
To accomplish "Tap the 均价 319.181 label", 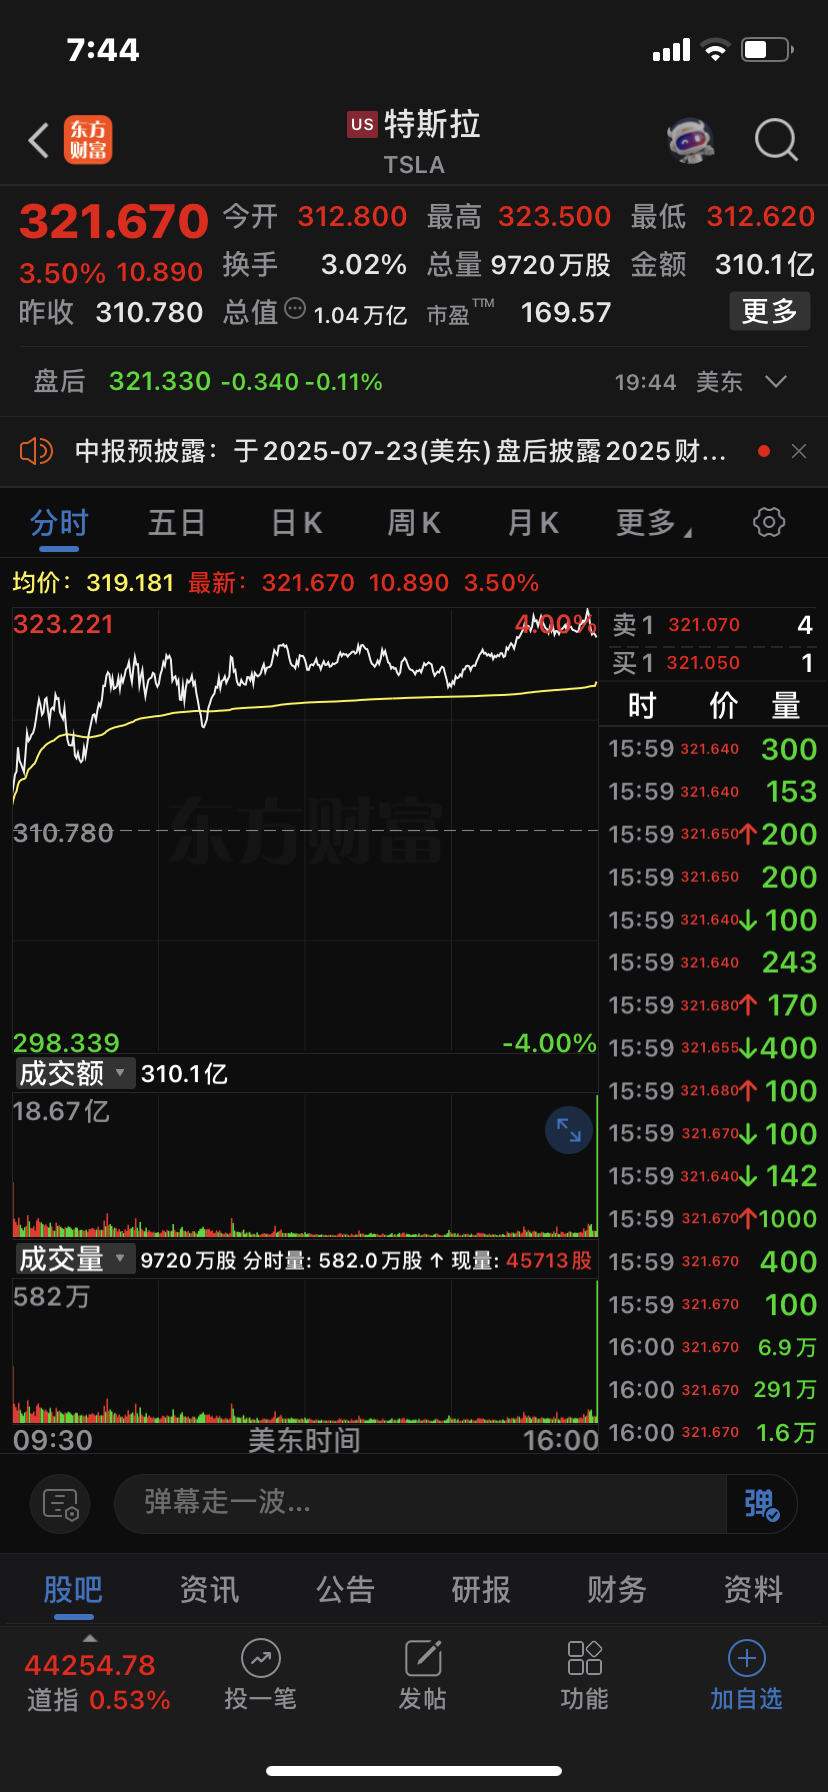I will [93, 583].
